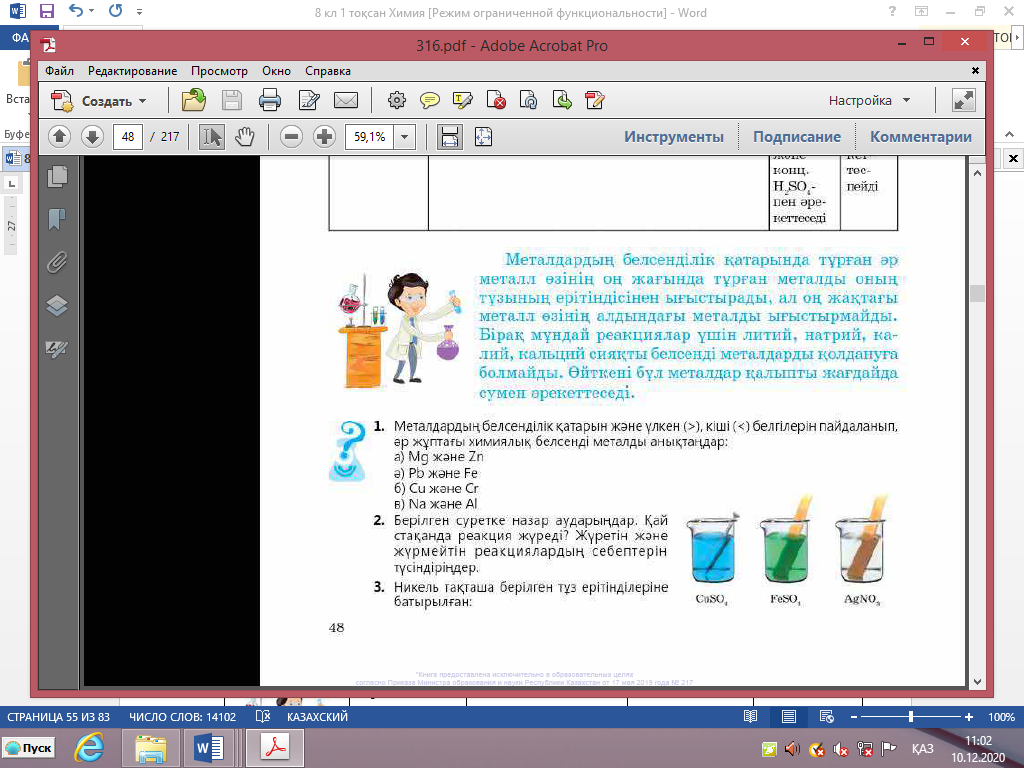Show signatures panel icon

point(57,349)
